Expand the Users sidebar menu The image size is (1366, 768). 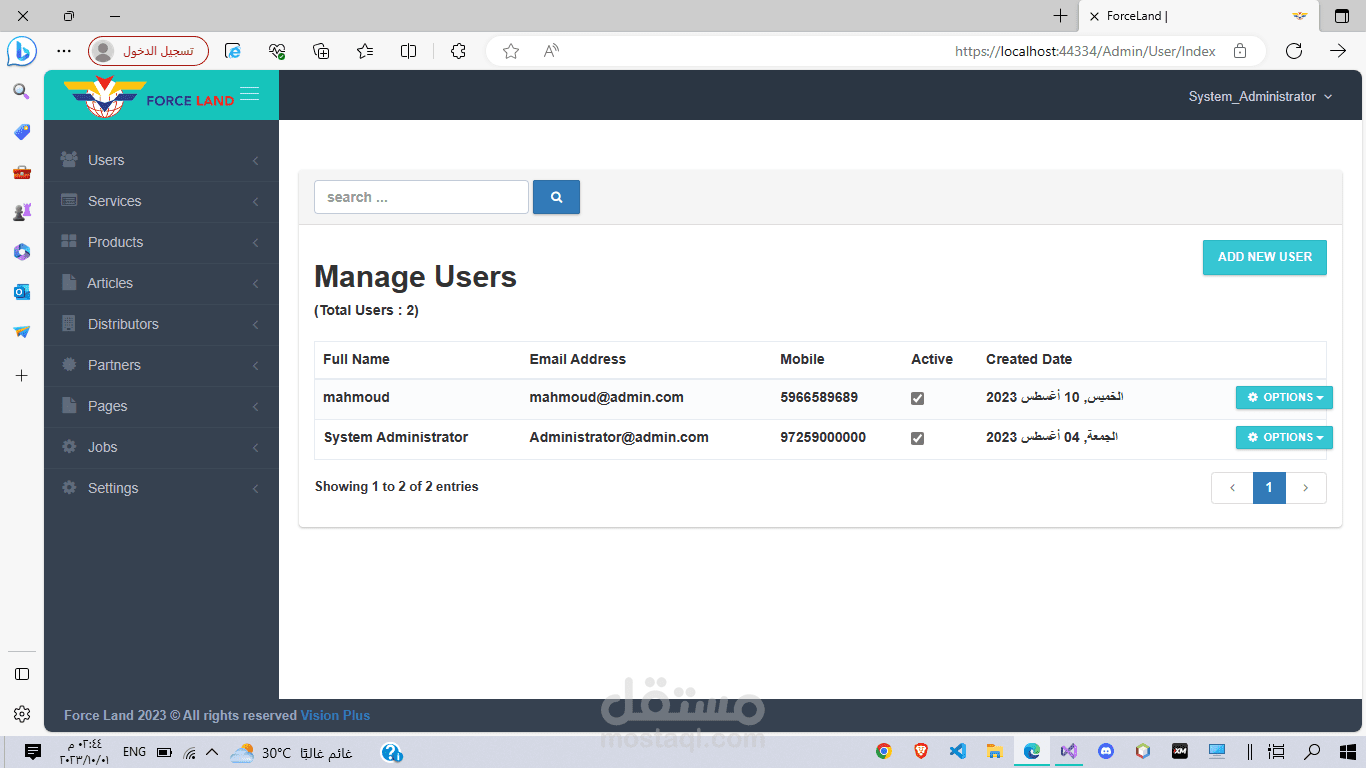tap(161, 160)
